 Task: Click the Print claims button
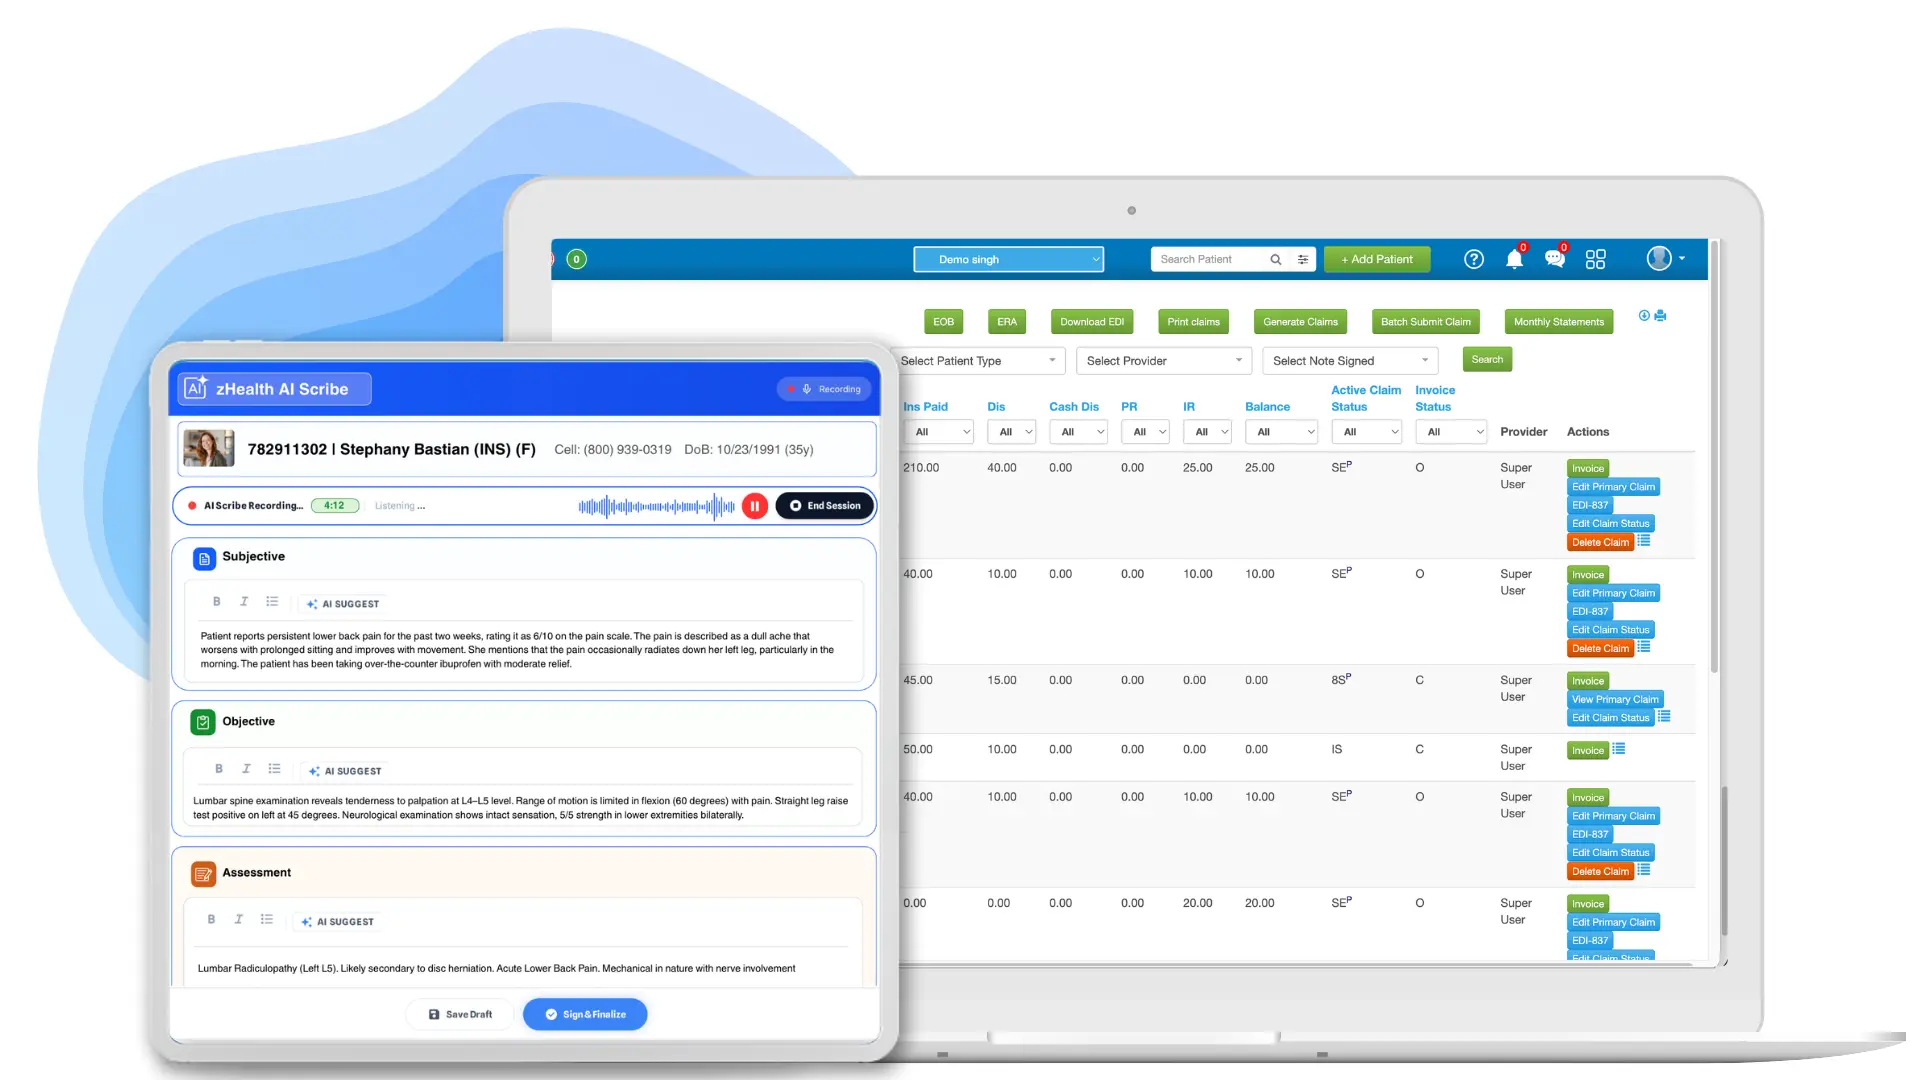(1193, 322)
